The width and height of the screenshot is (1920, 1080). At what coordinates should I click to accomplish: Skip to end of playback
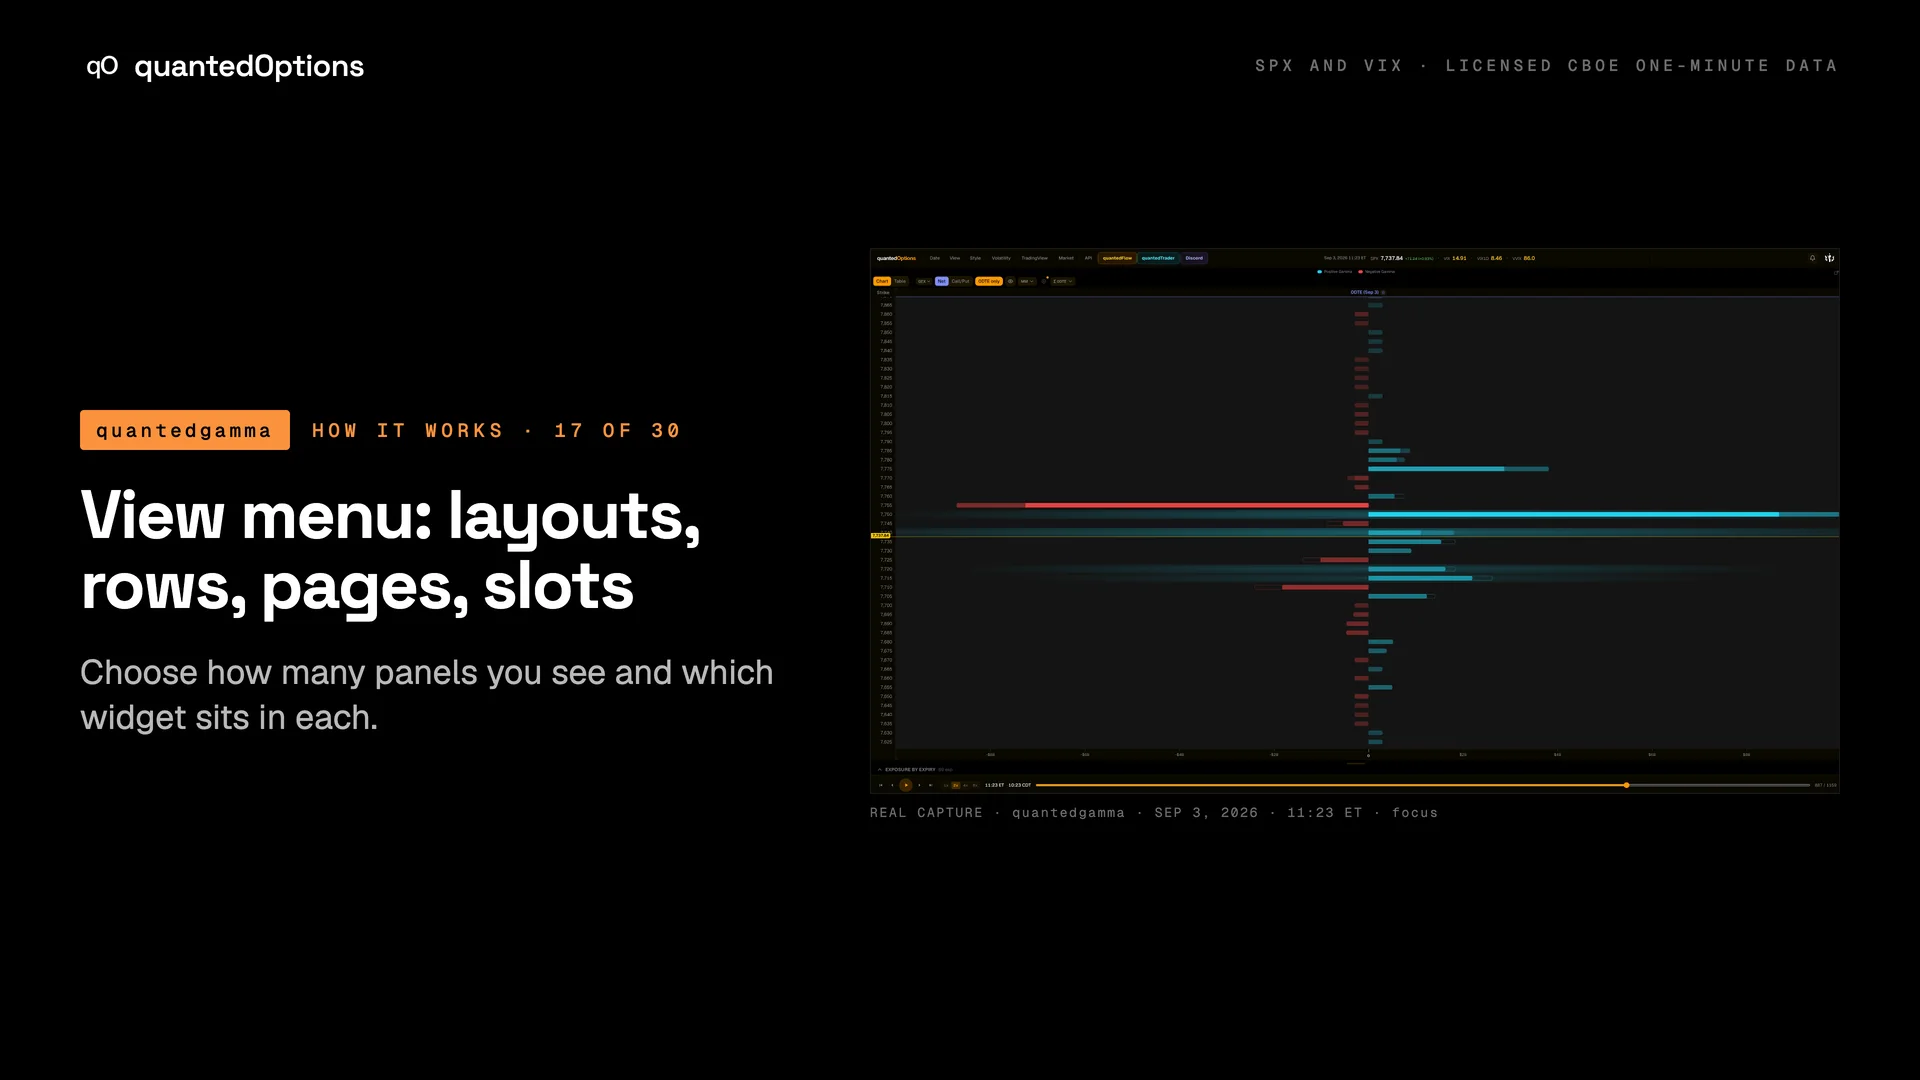tap(930, 785)
